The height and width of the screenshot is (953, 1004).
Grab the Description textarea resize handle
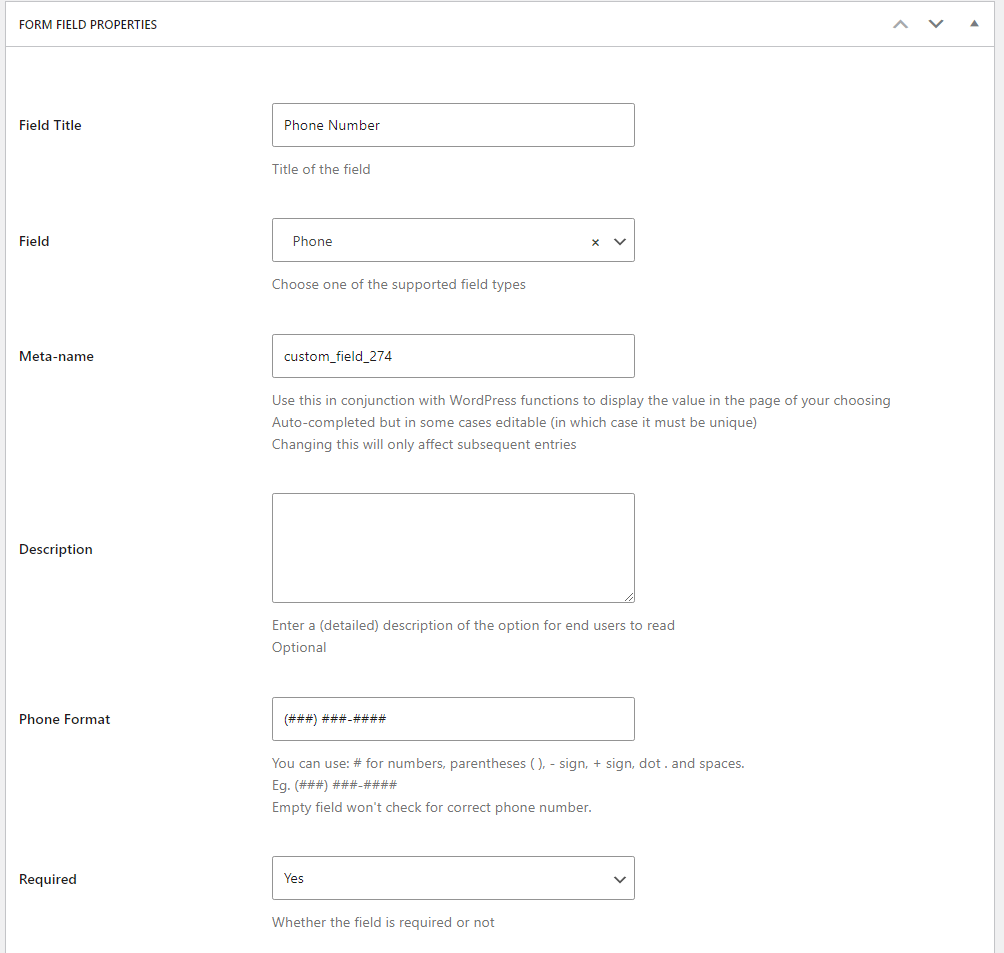pyautogui.click(x=629, y=597)
